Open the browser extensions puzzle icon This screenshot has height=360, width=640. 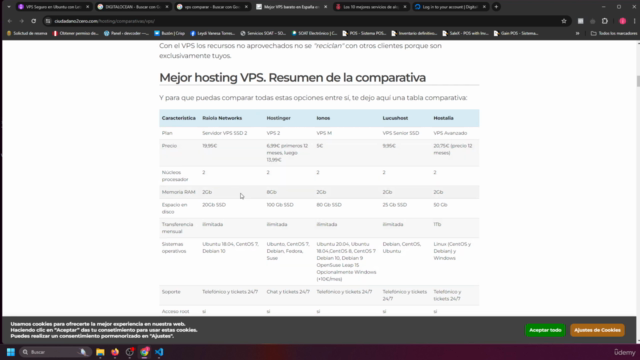click(x=605, y=21)
